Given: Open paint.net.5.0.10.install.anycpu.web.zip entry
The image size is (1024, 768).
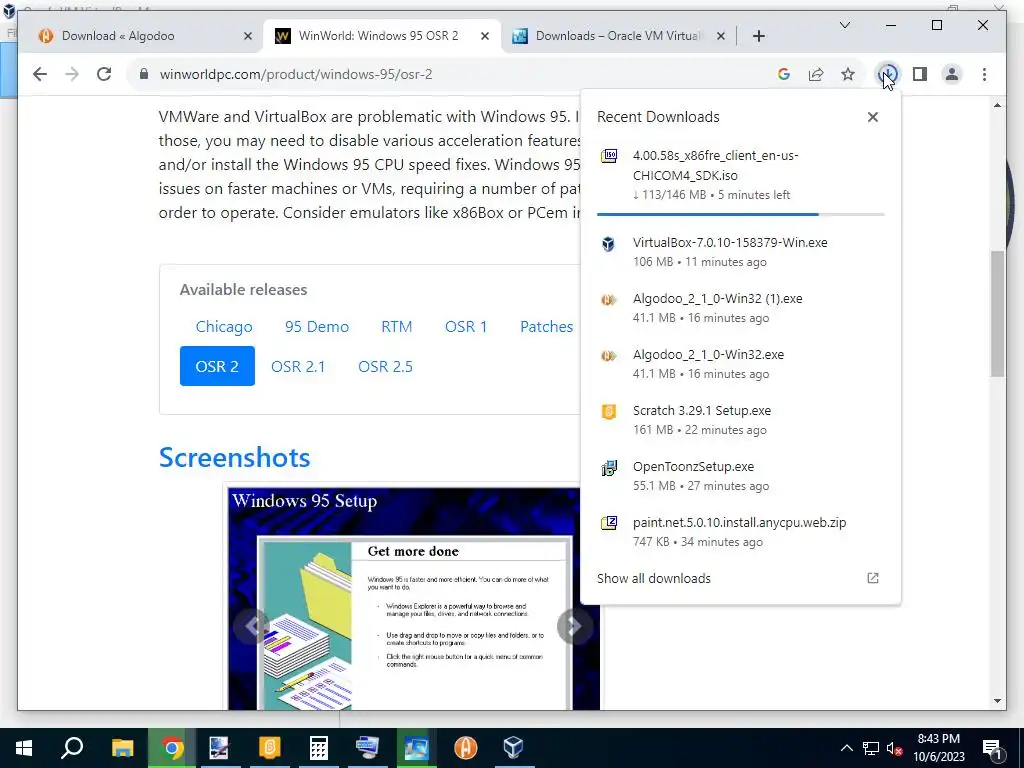Looking at the screenshot, I should click(741, 532).
